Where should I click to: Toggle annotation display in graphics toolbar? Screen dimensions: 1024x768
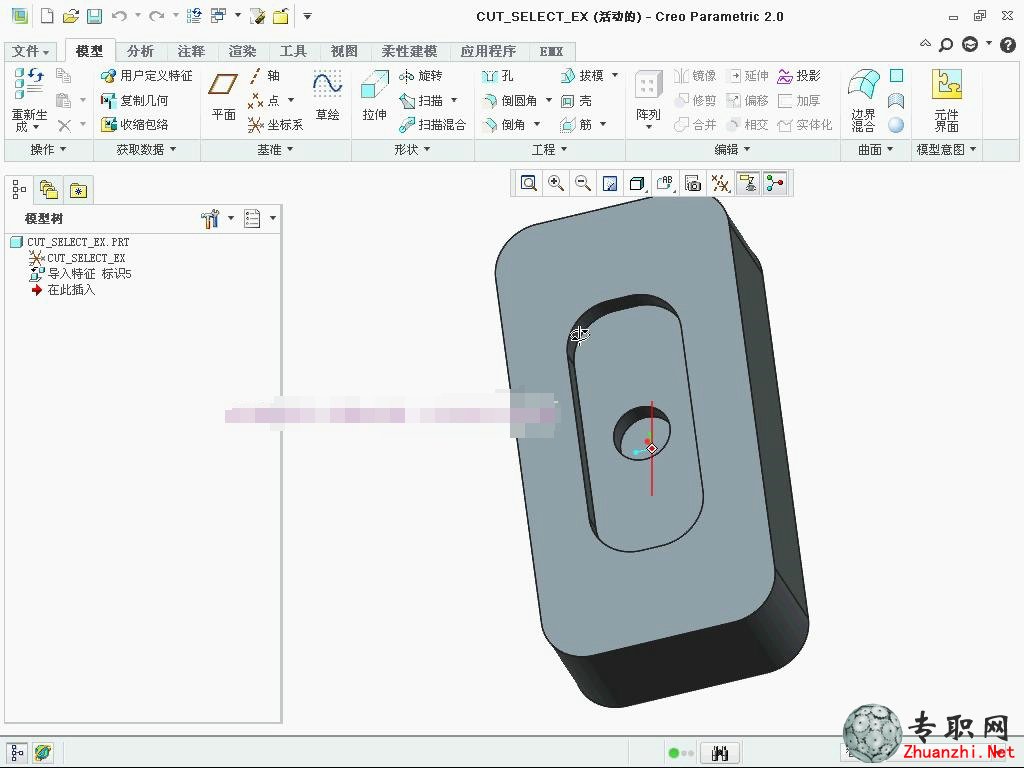748,184
